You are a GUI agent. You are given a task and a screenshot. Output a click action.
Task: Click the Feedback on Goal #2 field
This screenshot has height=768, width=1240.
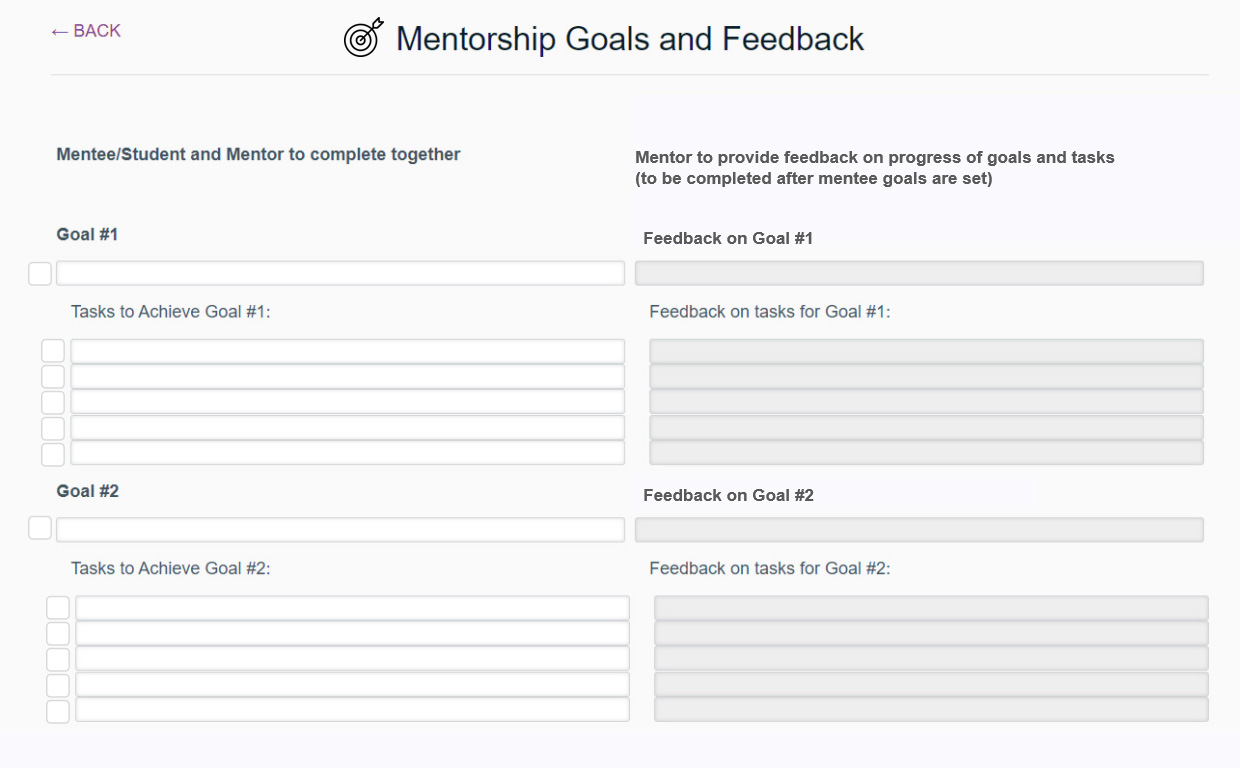pos(919,530)
